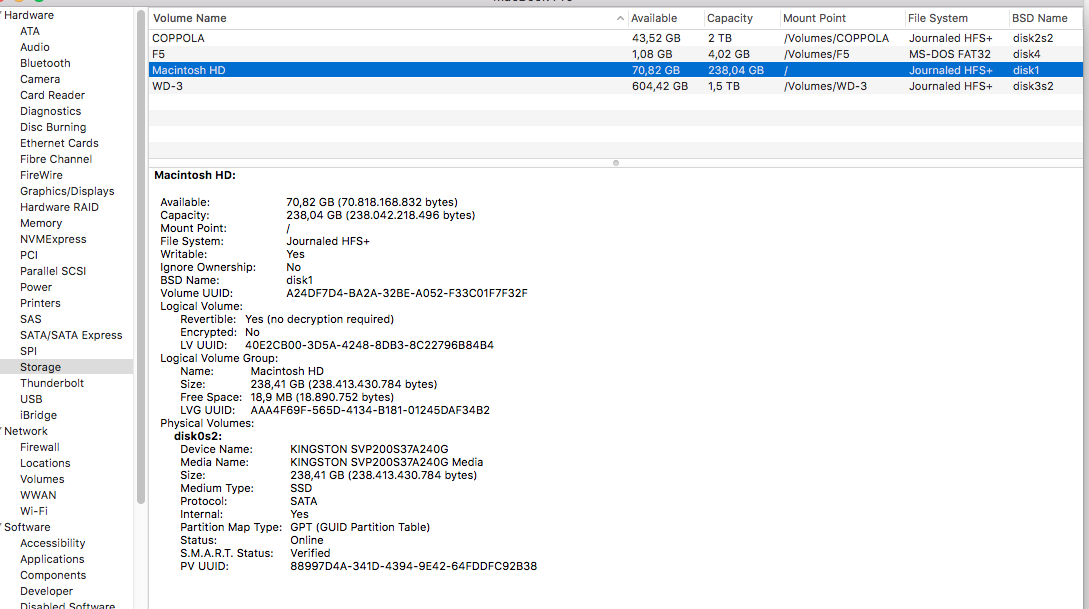Viewport: 1089px width, 609px height.
Task: Select the Macintosh HD volume row
Action: point(615,70)
